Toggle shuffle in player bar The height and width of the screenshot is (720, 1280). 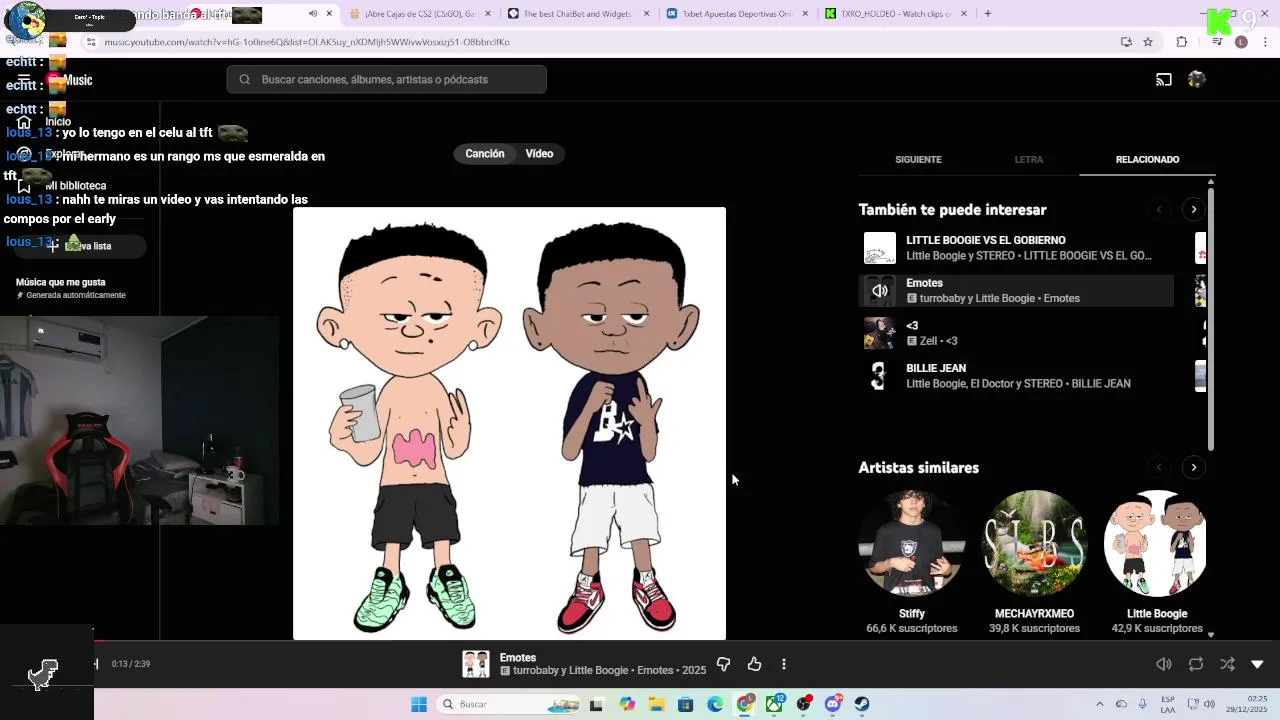click(x=1227, y=664)
